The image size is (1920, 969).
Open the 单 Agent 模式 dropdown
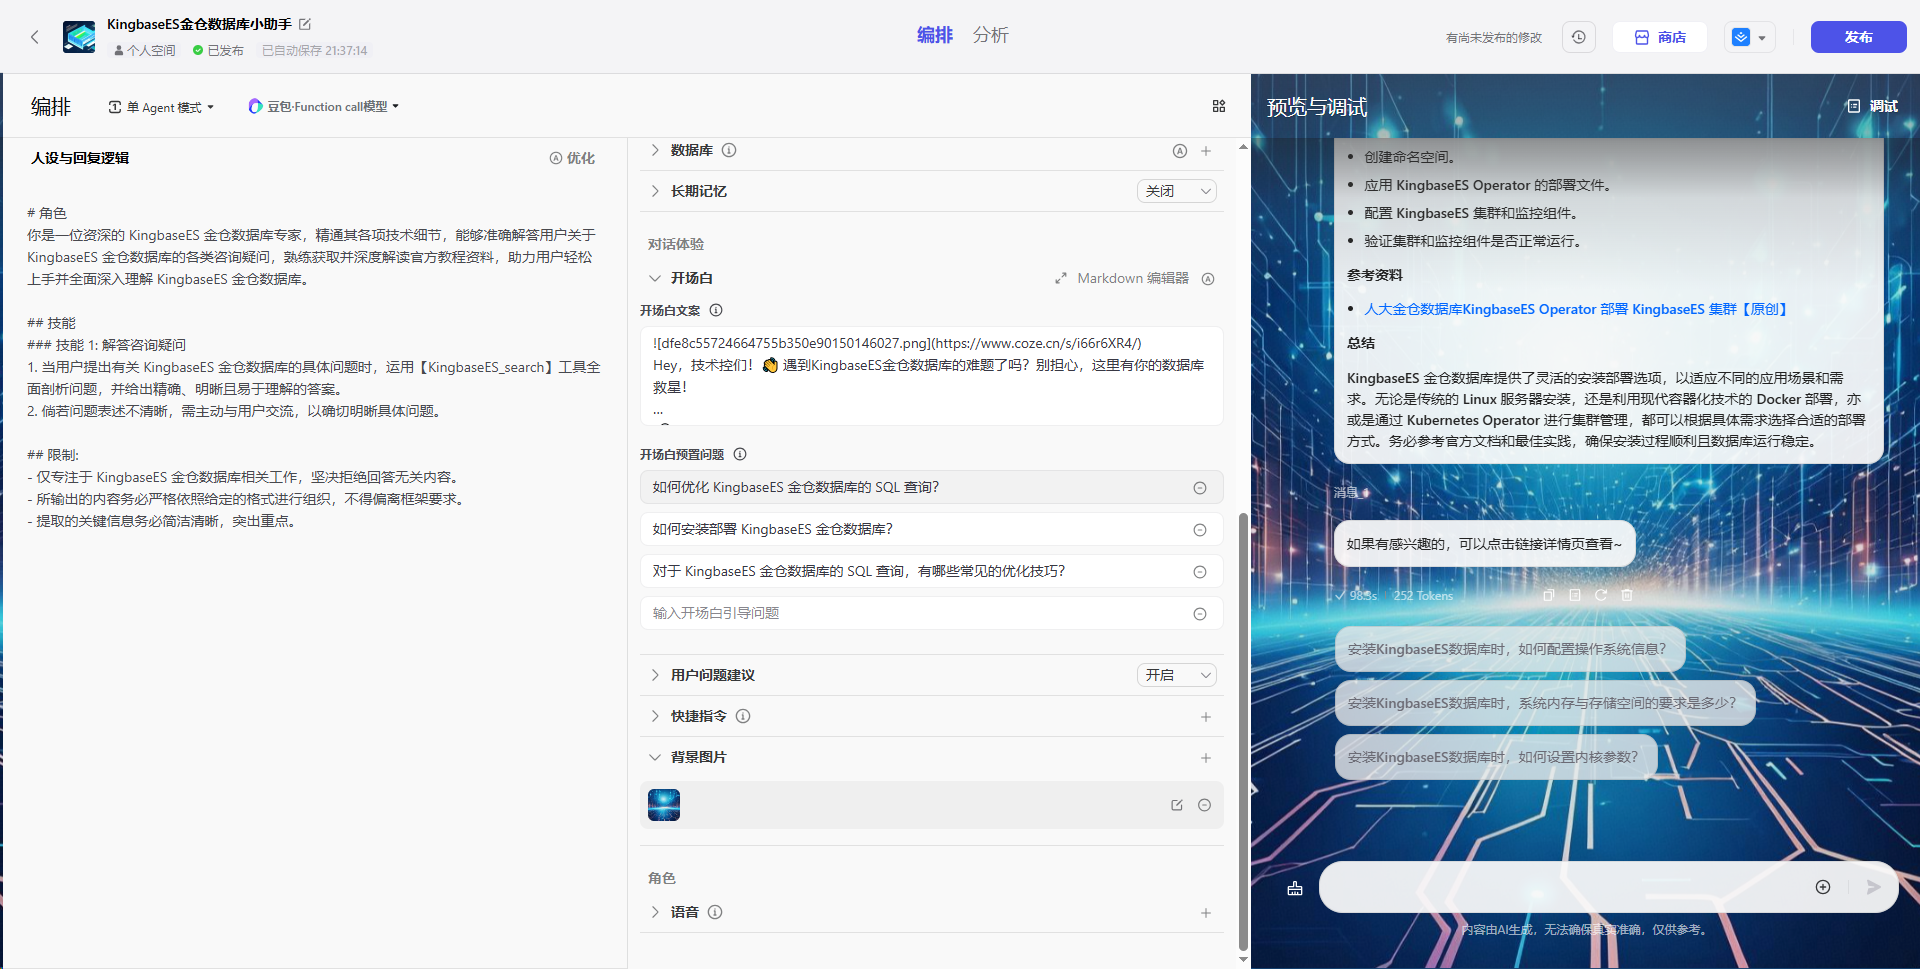(x=160, y=106)
